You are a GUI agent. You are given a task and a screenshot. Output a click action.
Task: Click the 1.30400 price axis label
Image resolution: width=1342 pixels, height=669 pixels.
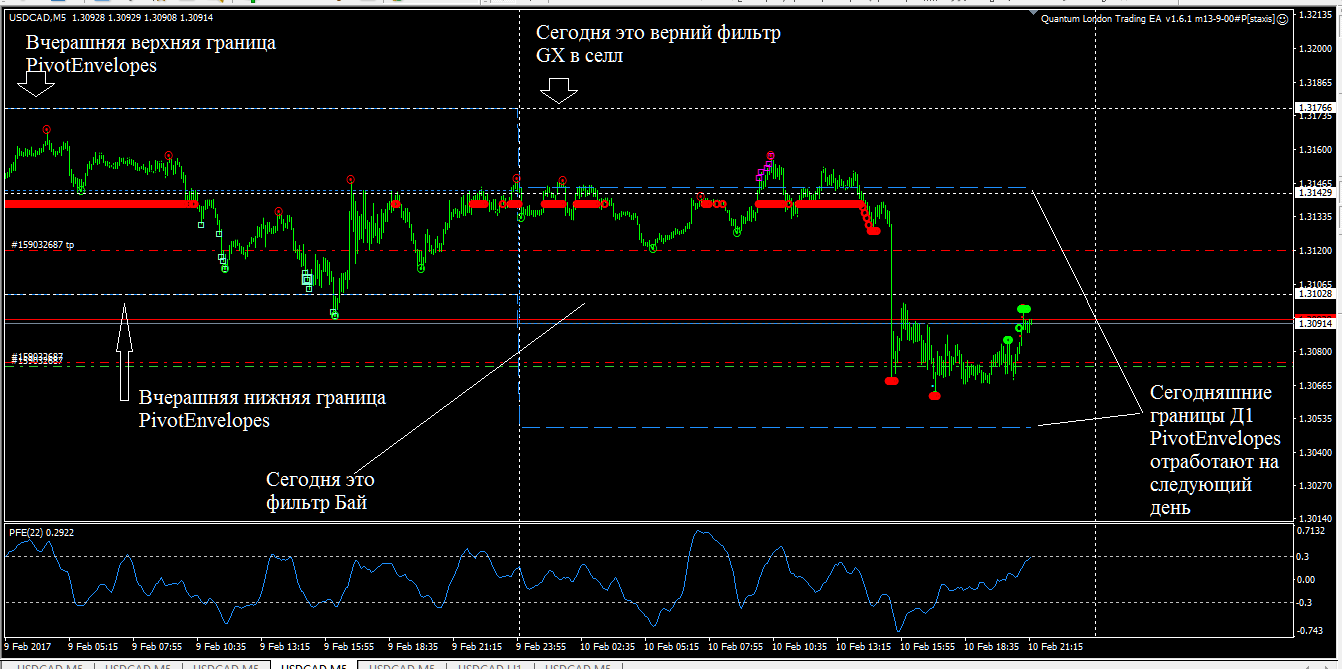(1313, 453)
